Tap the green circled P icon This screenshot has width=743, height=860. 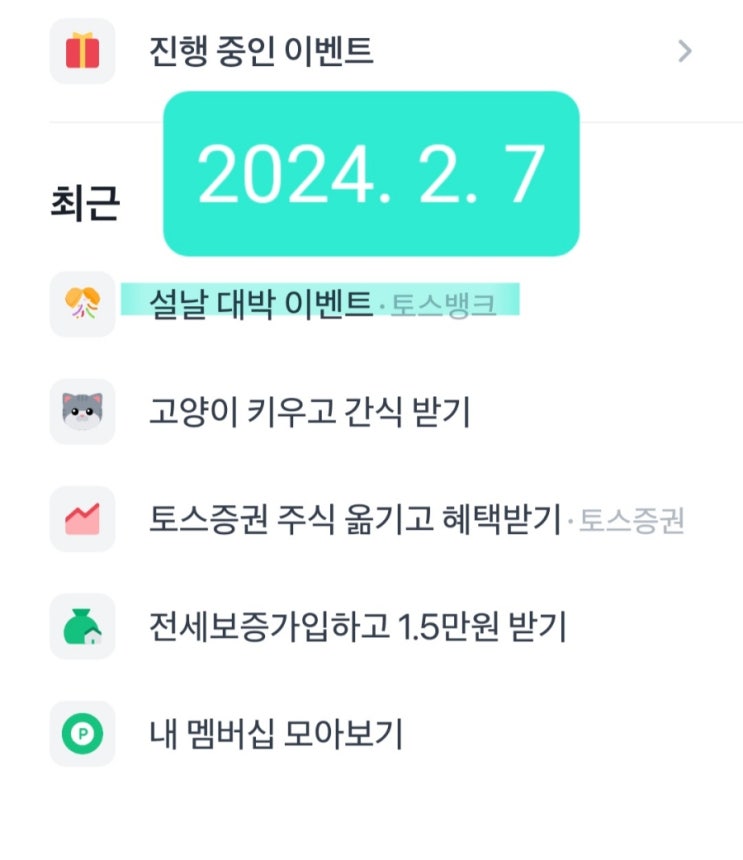coord(82,734)
